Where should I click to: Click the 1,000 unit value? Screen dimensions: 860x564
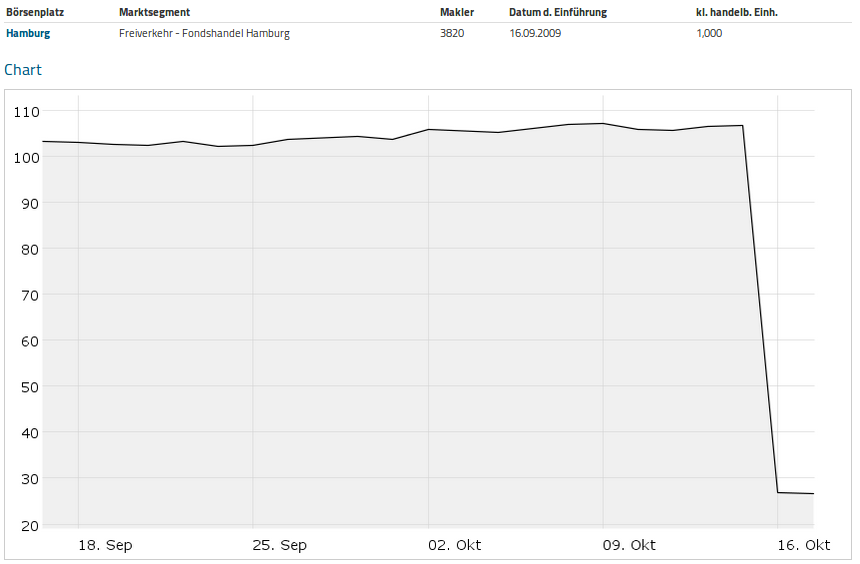click(709, 33)
